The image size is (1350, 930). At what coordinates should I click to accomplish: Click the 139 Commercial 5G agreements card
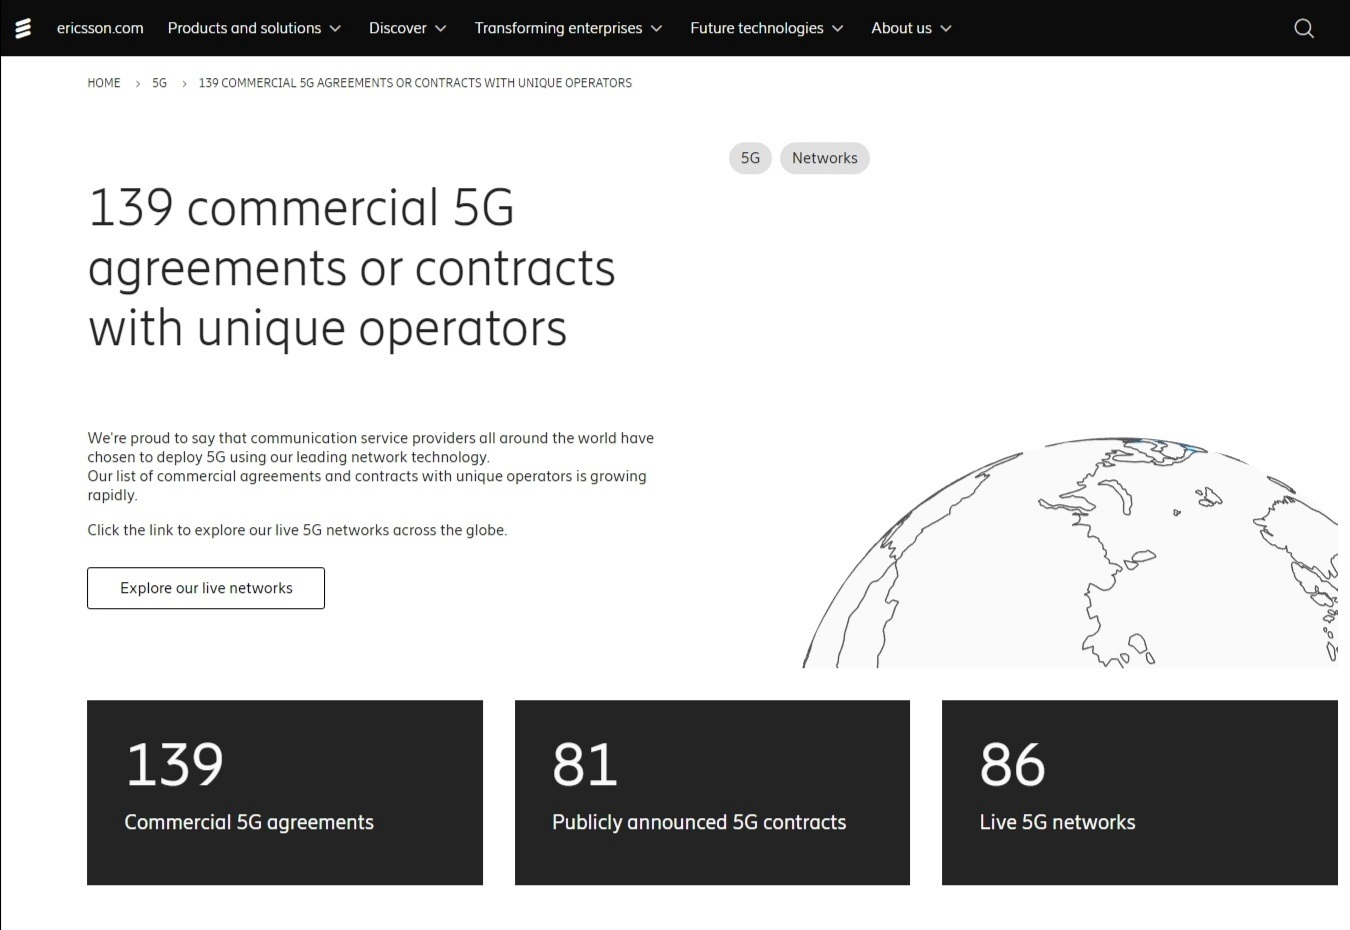pos(285,792)
